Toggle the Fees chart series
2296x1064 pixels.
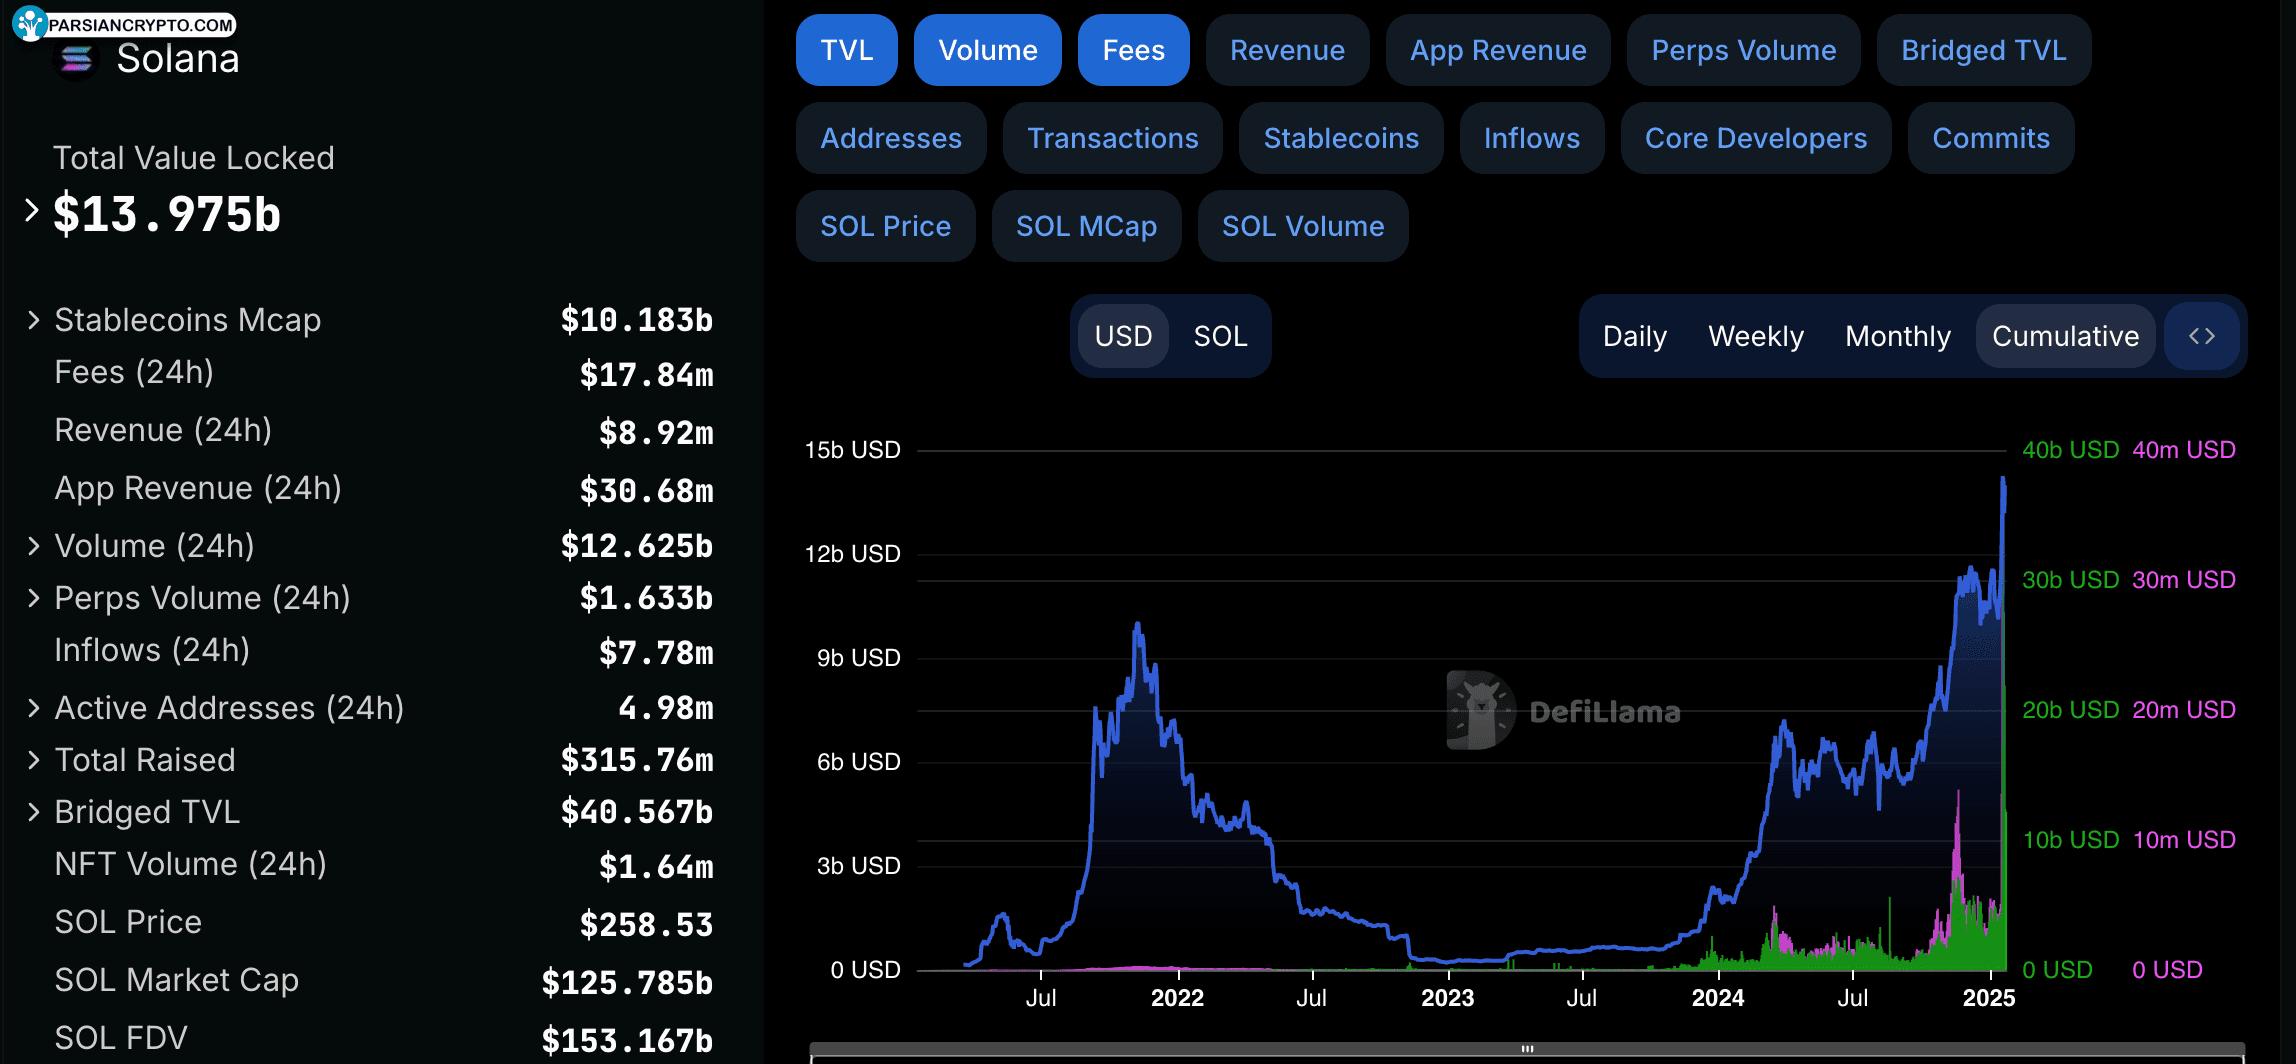coord(1133,50)
